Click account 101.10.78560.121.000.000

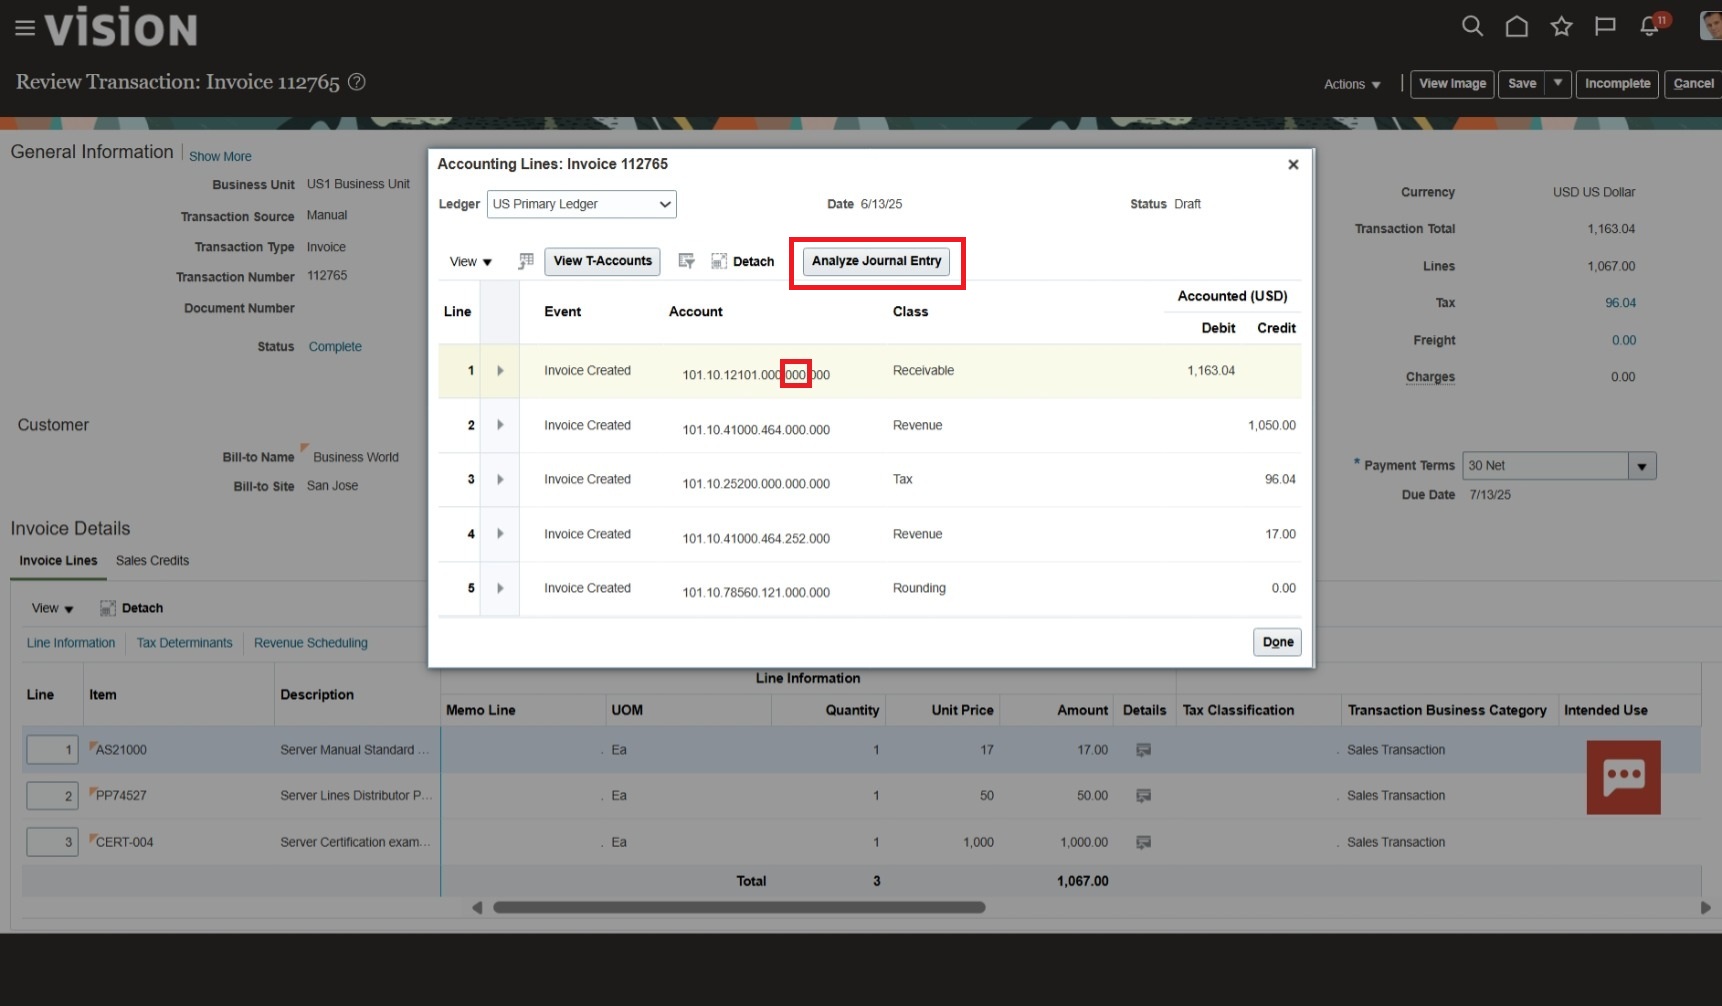click(756, 593)
